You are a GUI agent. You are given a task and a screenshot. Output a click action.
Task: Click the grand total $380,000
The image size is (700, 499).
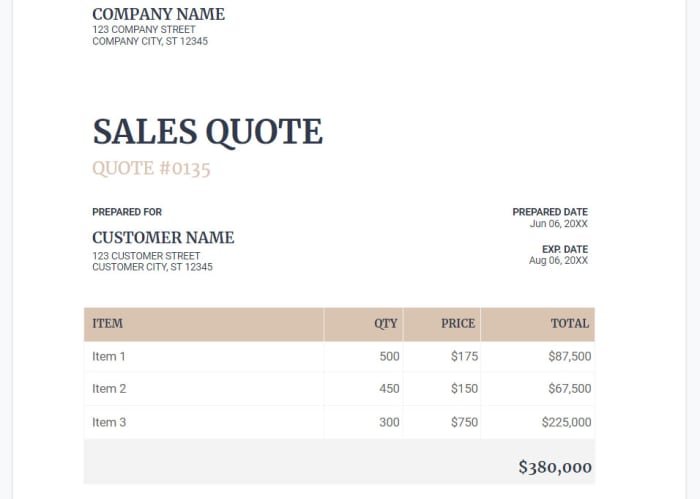click(x=555, y=467)
